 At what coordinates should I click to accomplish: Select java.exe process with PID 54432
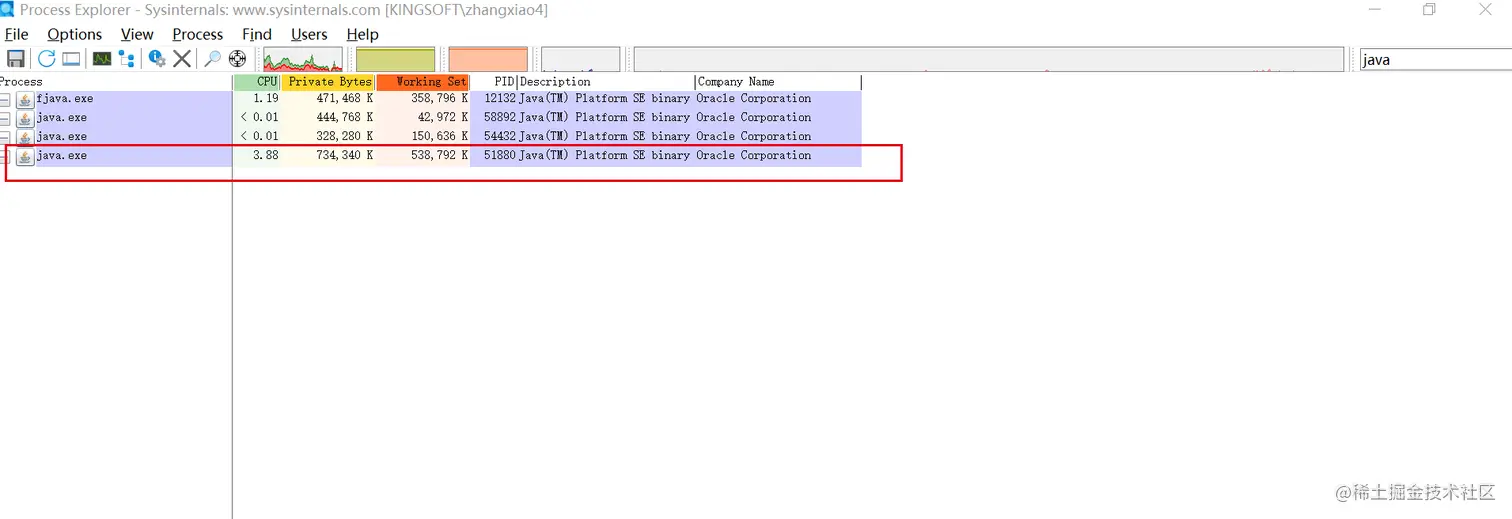pos(62,137)
